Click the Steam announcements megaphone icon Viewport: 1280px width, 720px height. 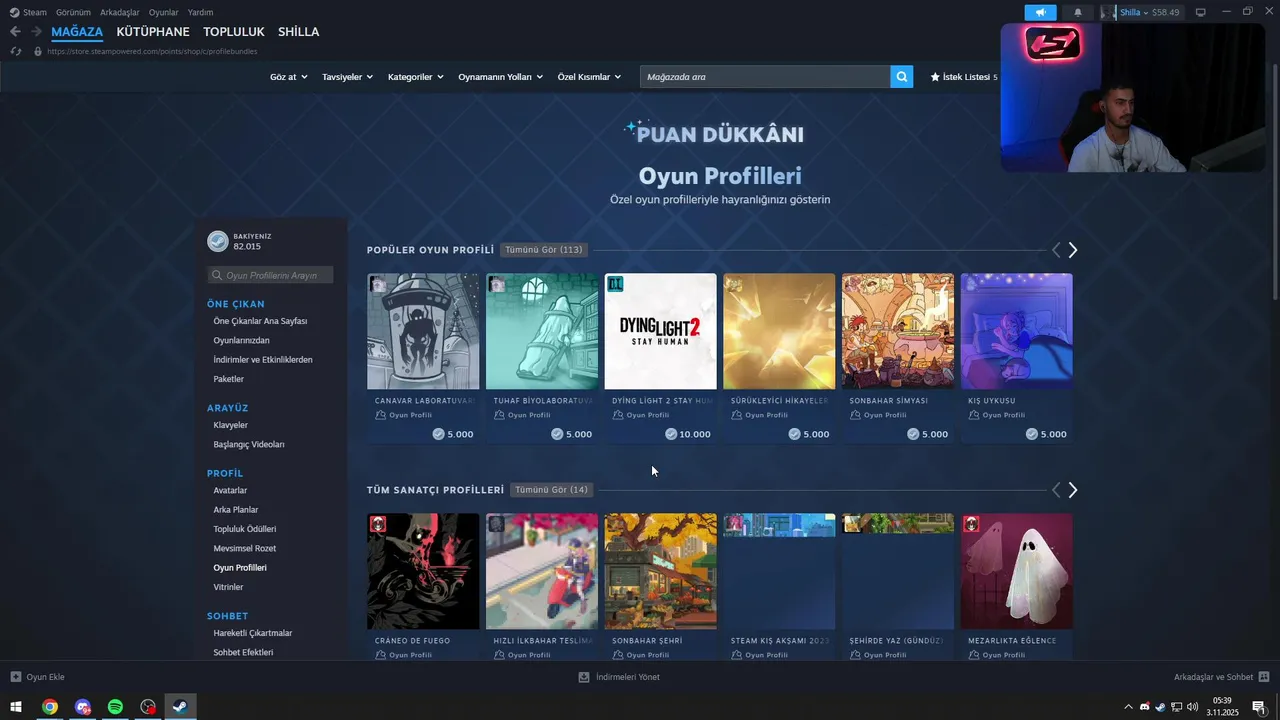(x=1040, y=12)
